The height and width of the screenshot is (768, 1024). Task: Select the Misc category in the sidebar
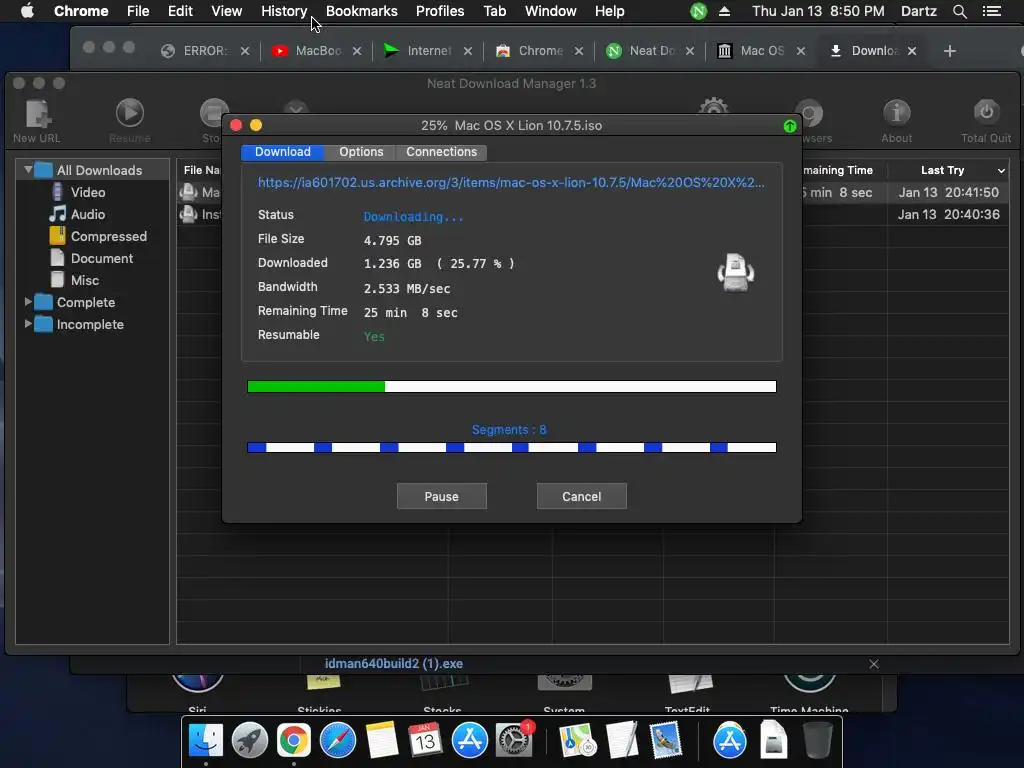coord(84,280)
